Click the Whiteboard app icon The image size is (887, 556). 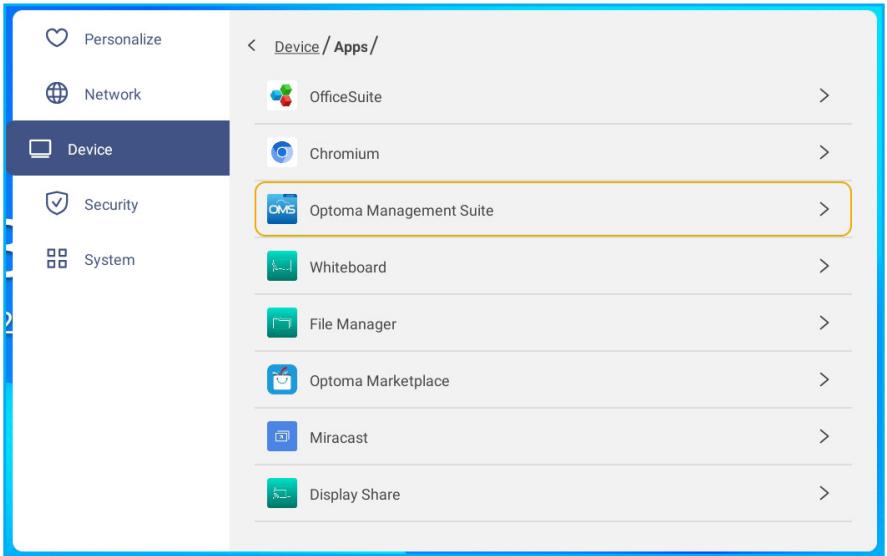tap(282, 266)
